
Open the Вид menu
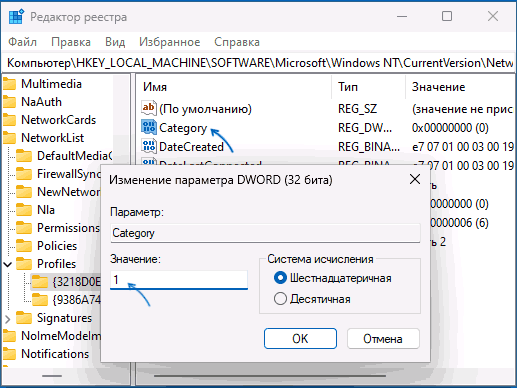coord(115,42)
